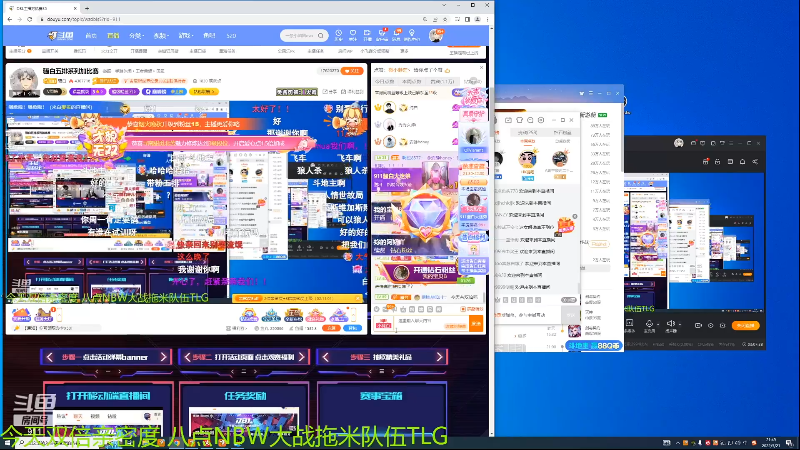Open the user avatar in the Douyu header
The image size is (800, 450).
pyautogui.click(x=436, y=36)
